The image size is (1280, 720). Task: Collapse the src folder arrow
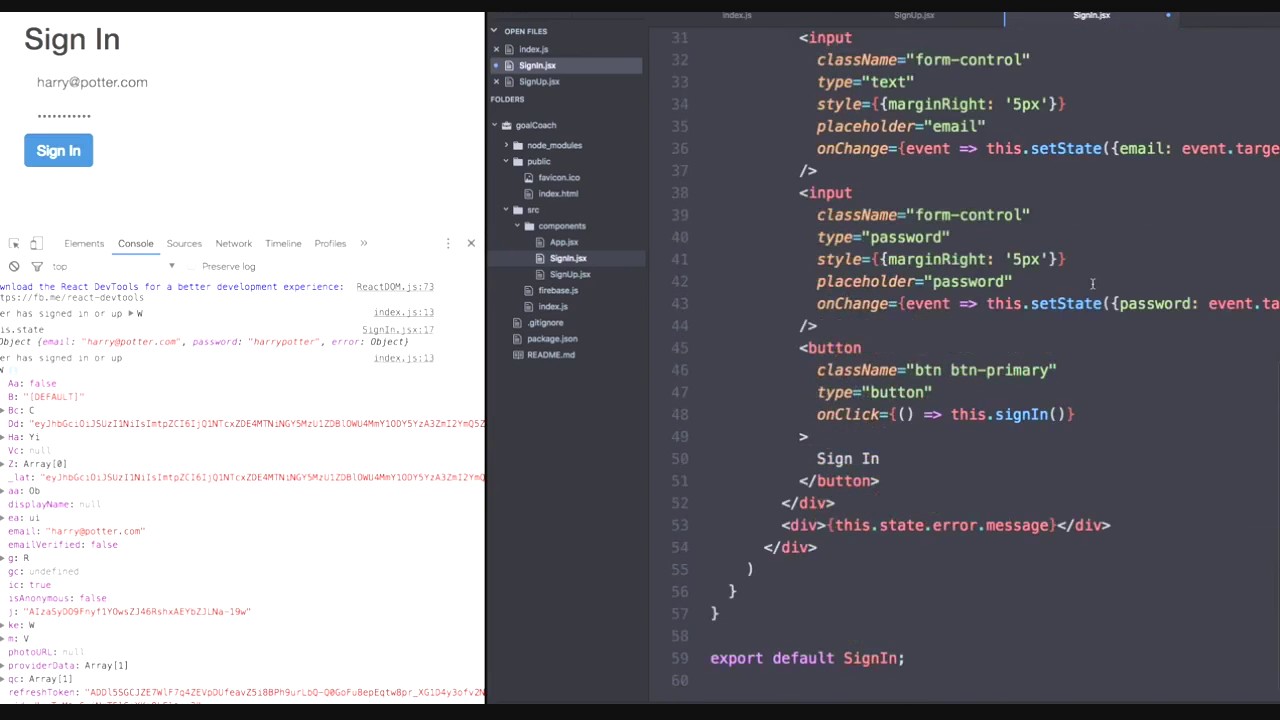[506, 210]
